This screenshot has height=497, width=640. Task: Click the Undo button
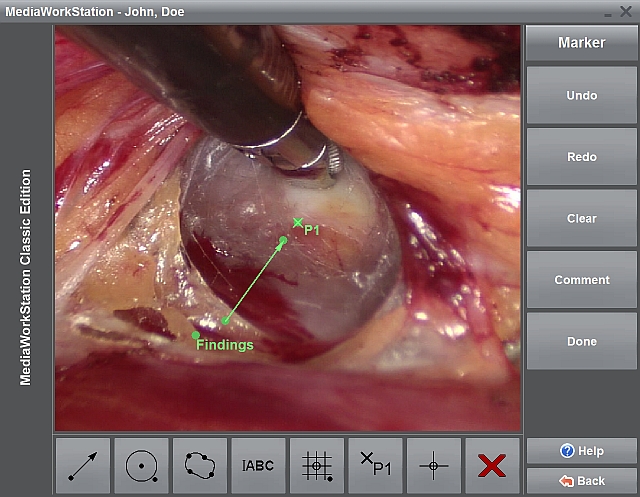point(582,95)
